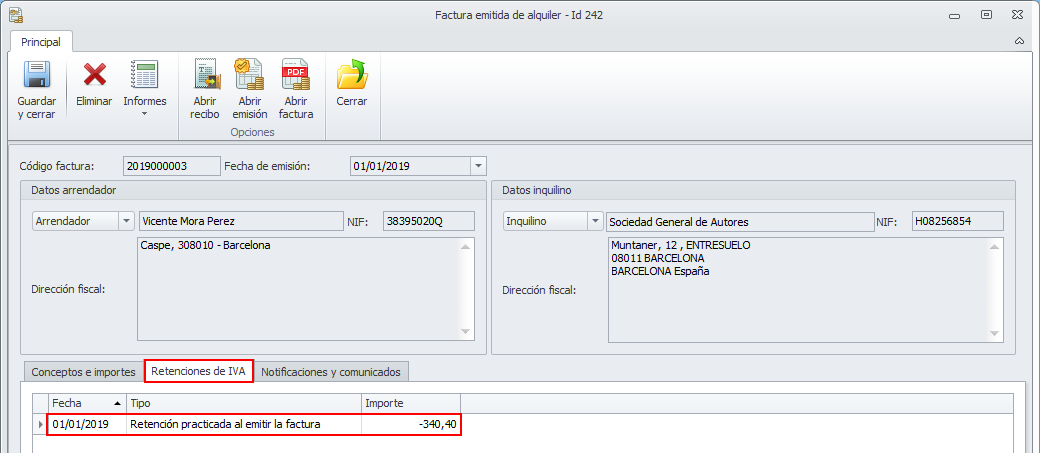The image size is (1040, 453).
Task: Open the Fecha de emisión date dropdown
Action: [x=478, y=166]
